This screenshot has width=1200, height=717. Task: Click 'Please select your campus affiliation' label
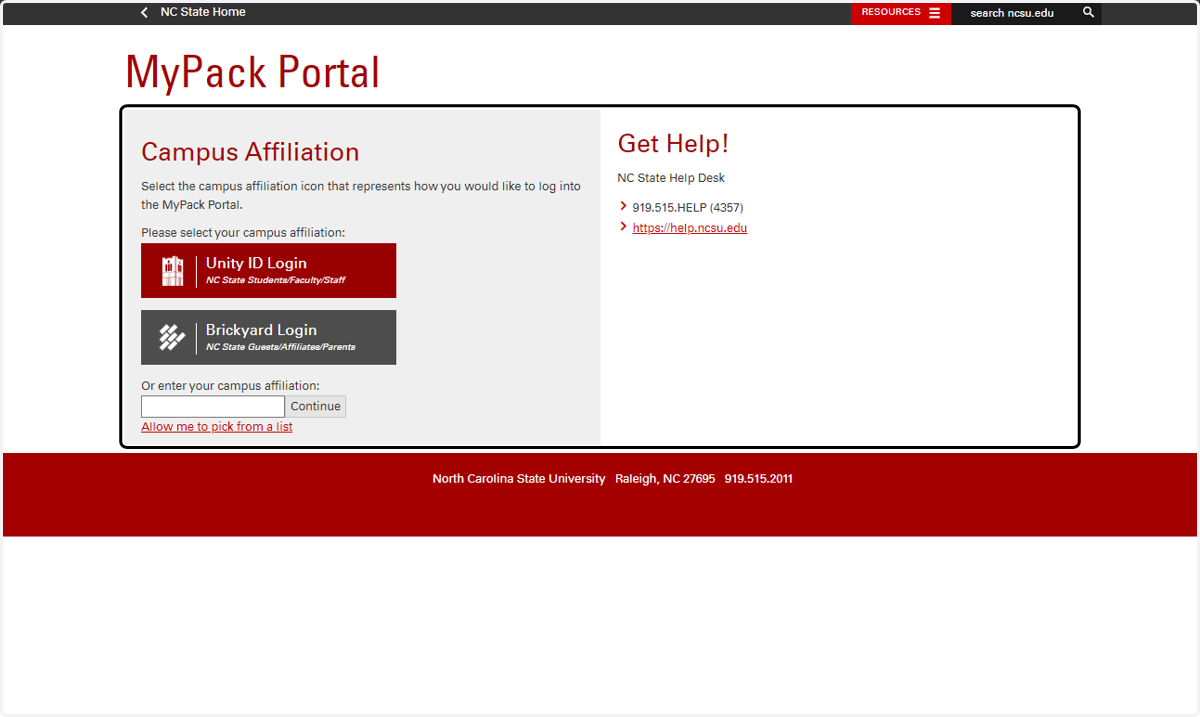point(243,233)
